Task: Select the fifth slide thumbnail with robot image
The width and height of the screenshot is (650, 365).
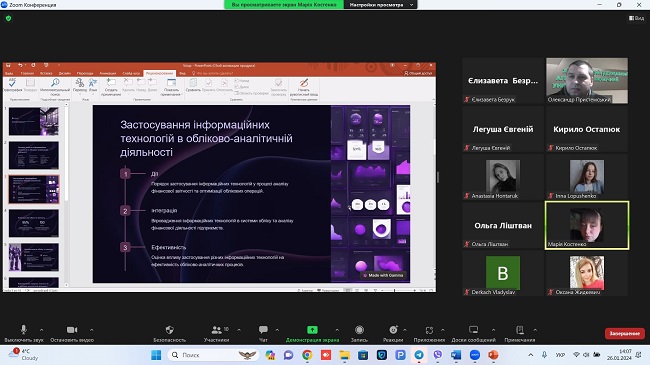Action: (x=34, y=257)
